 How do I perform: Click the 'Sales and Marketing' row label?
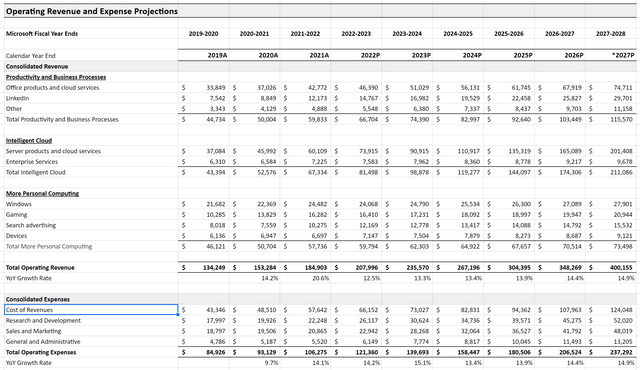(33, 332)
